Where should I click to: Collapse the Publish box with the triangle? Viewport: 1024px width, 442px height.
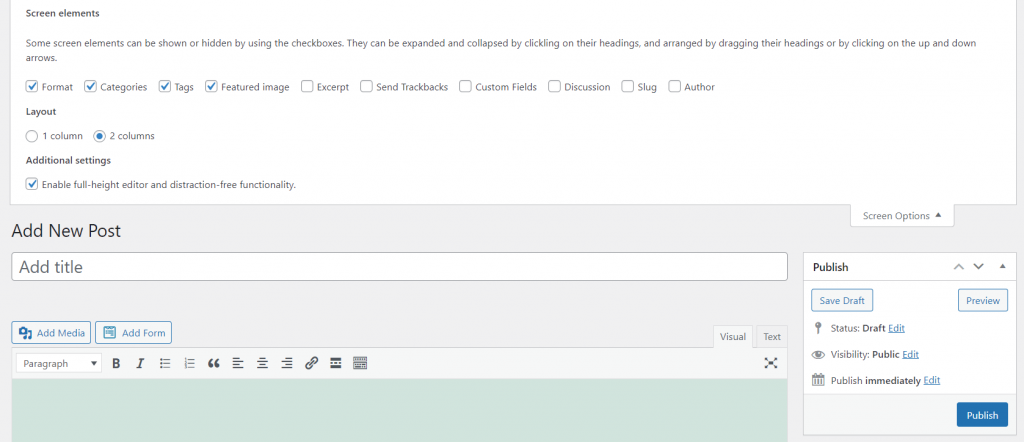(x=1003, y=267)
